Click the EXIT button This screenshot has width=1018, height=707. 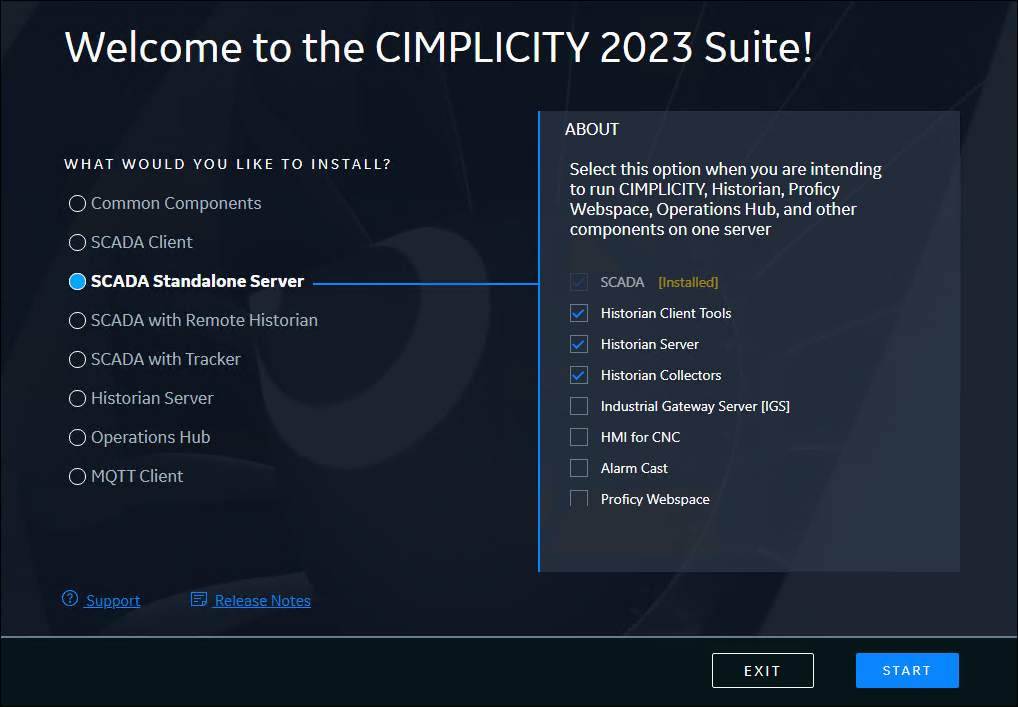(x=762, y=670)
